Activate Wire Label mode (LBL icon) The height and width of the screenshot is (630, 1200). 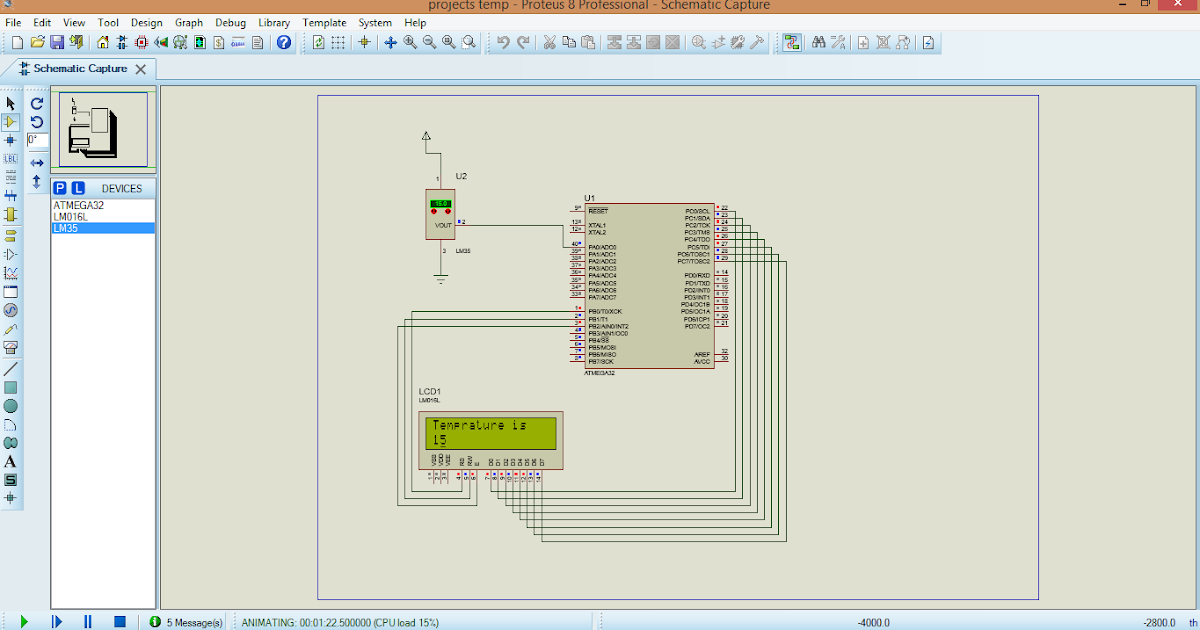(11, 158)
